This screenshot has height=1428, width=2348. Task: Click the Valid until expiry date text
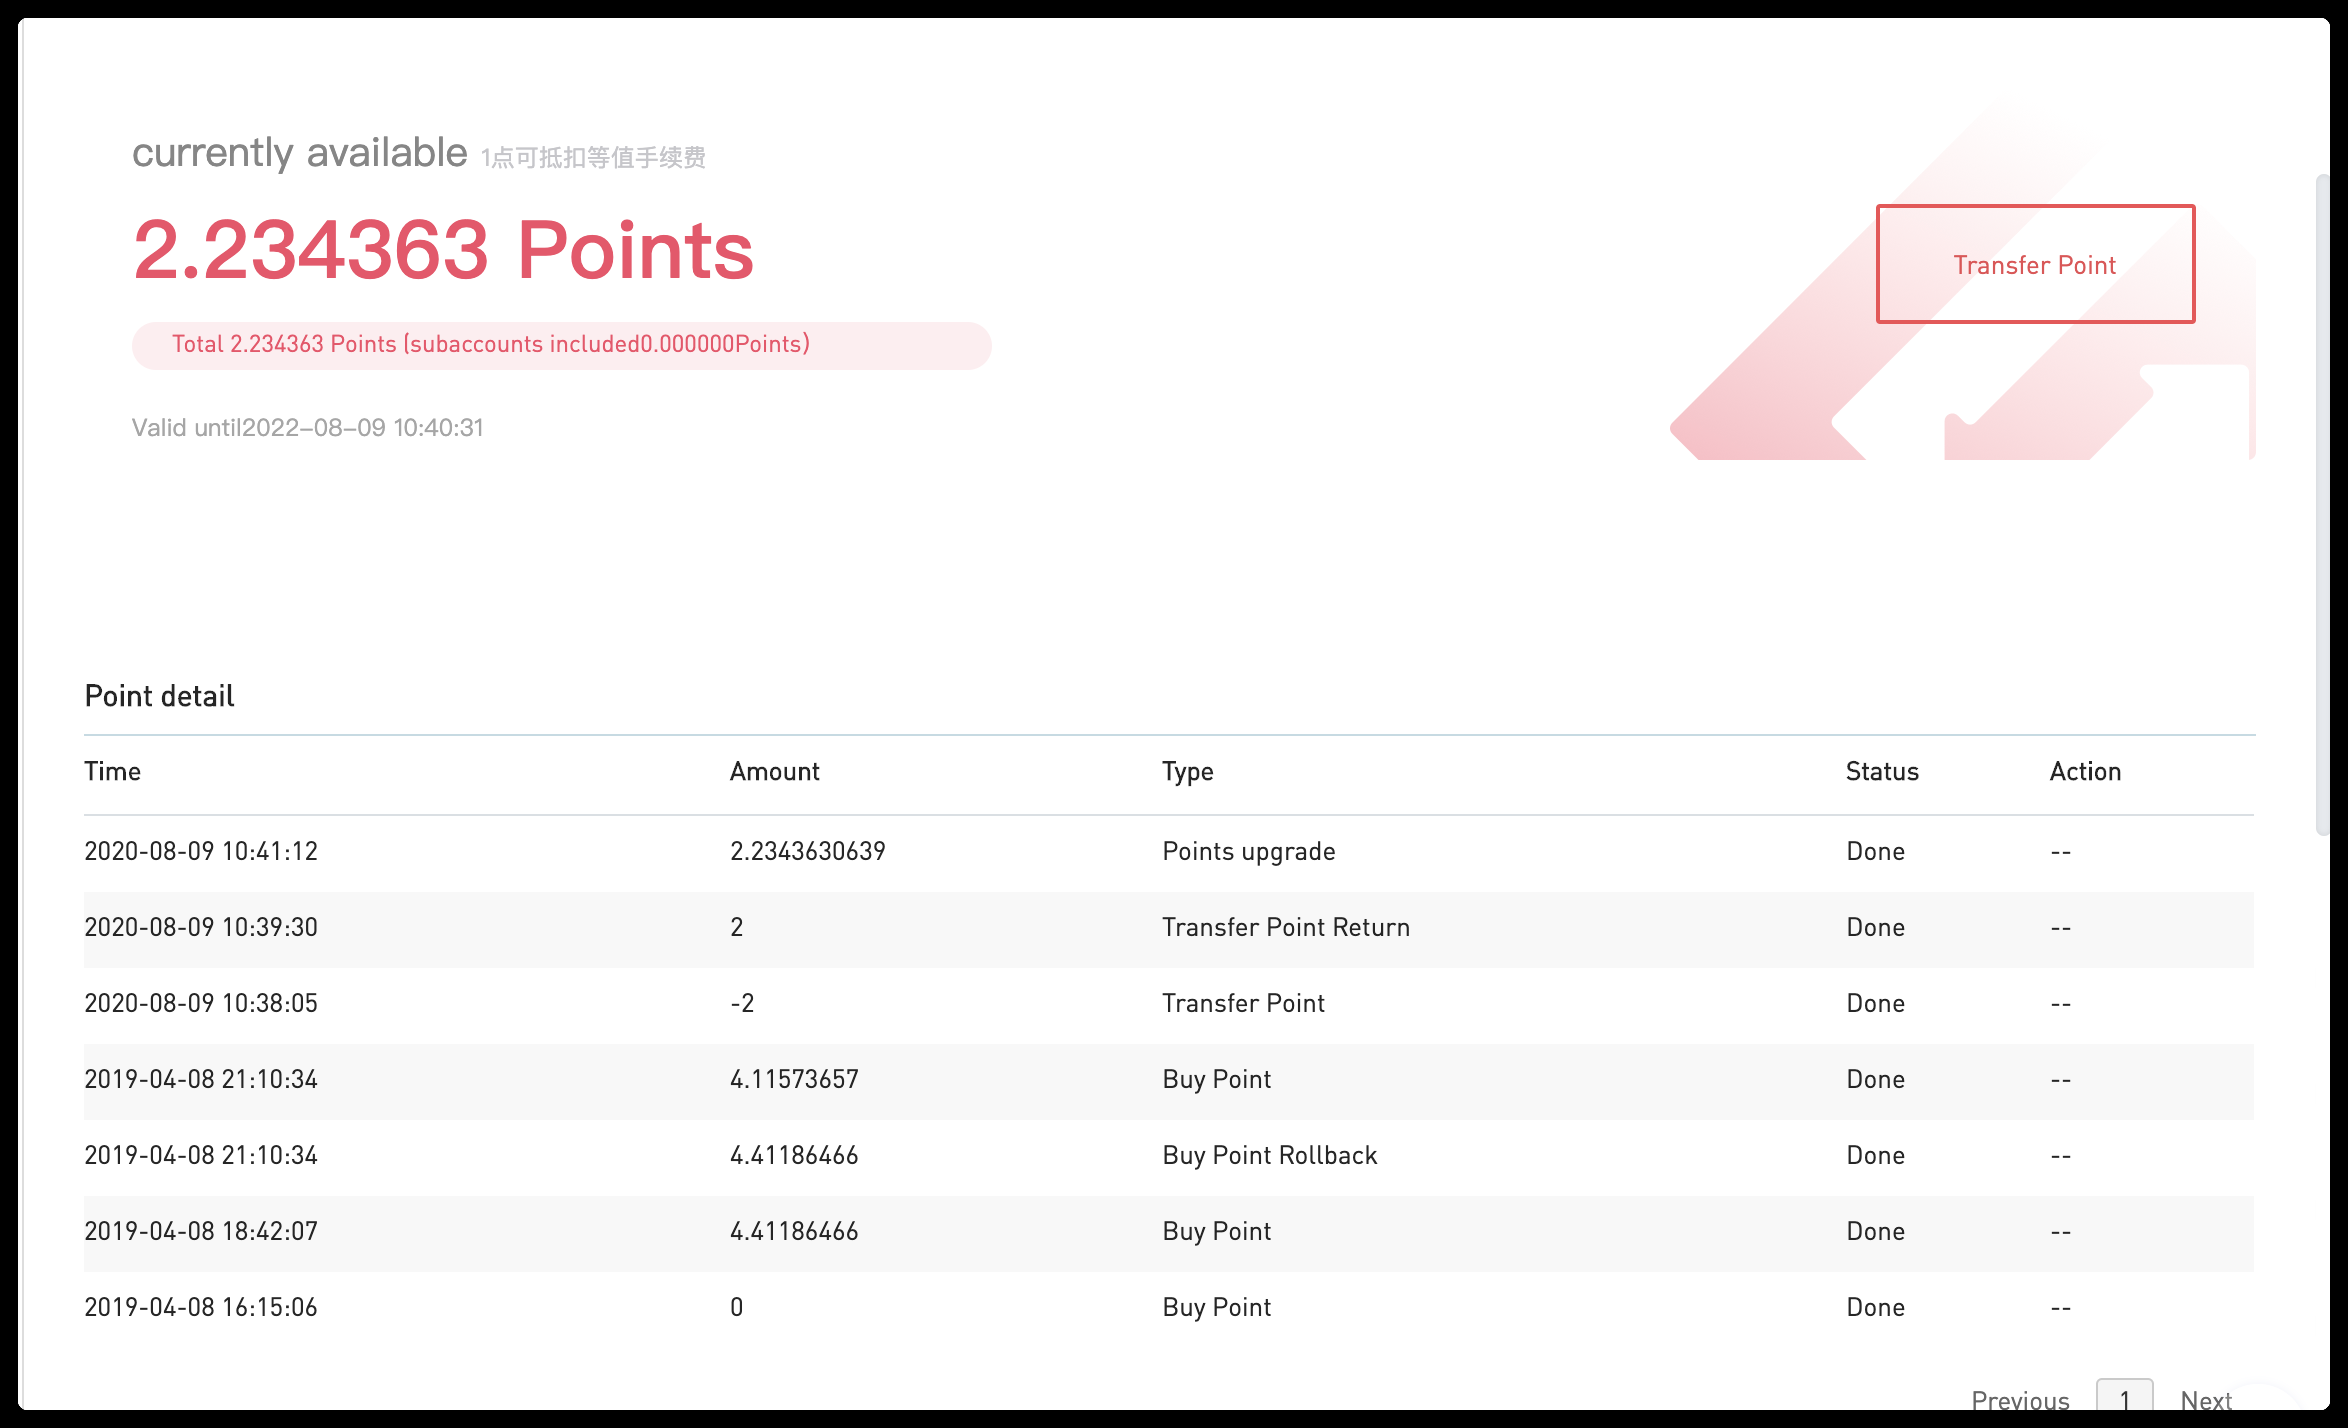[308, 428]
